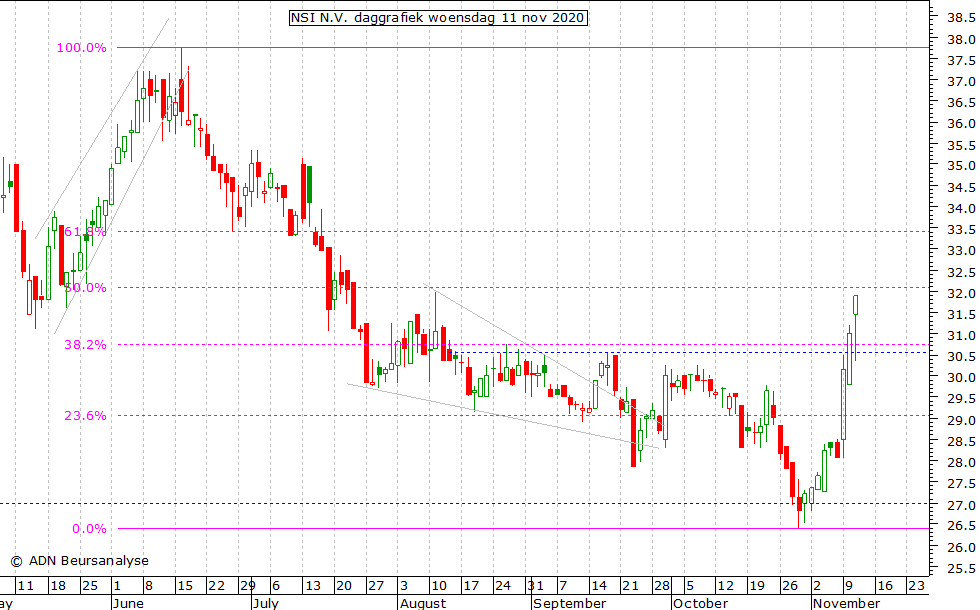Viewport: 980px width, 610px height.
Task: Click the 37.0 price axis label
Action: tap(961, 81)
